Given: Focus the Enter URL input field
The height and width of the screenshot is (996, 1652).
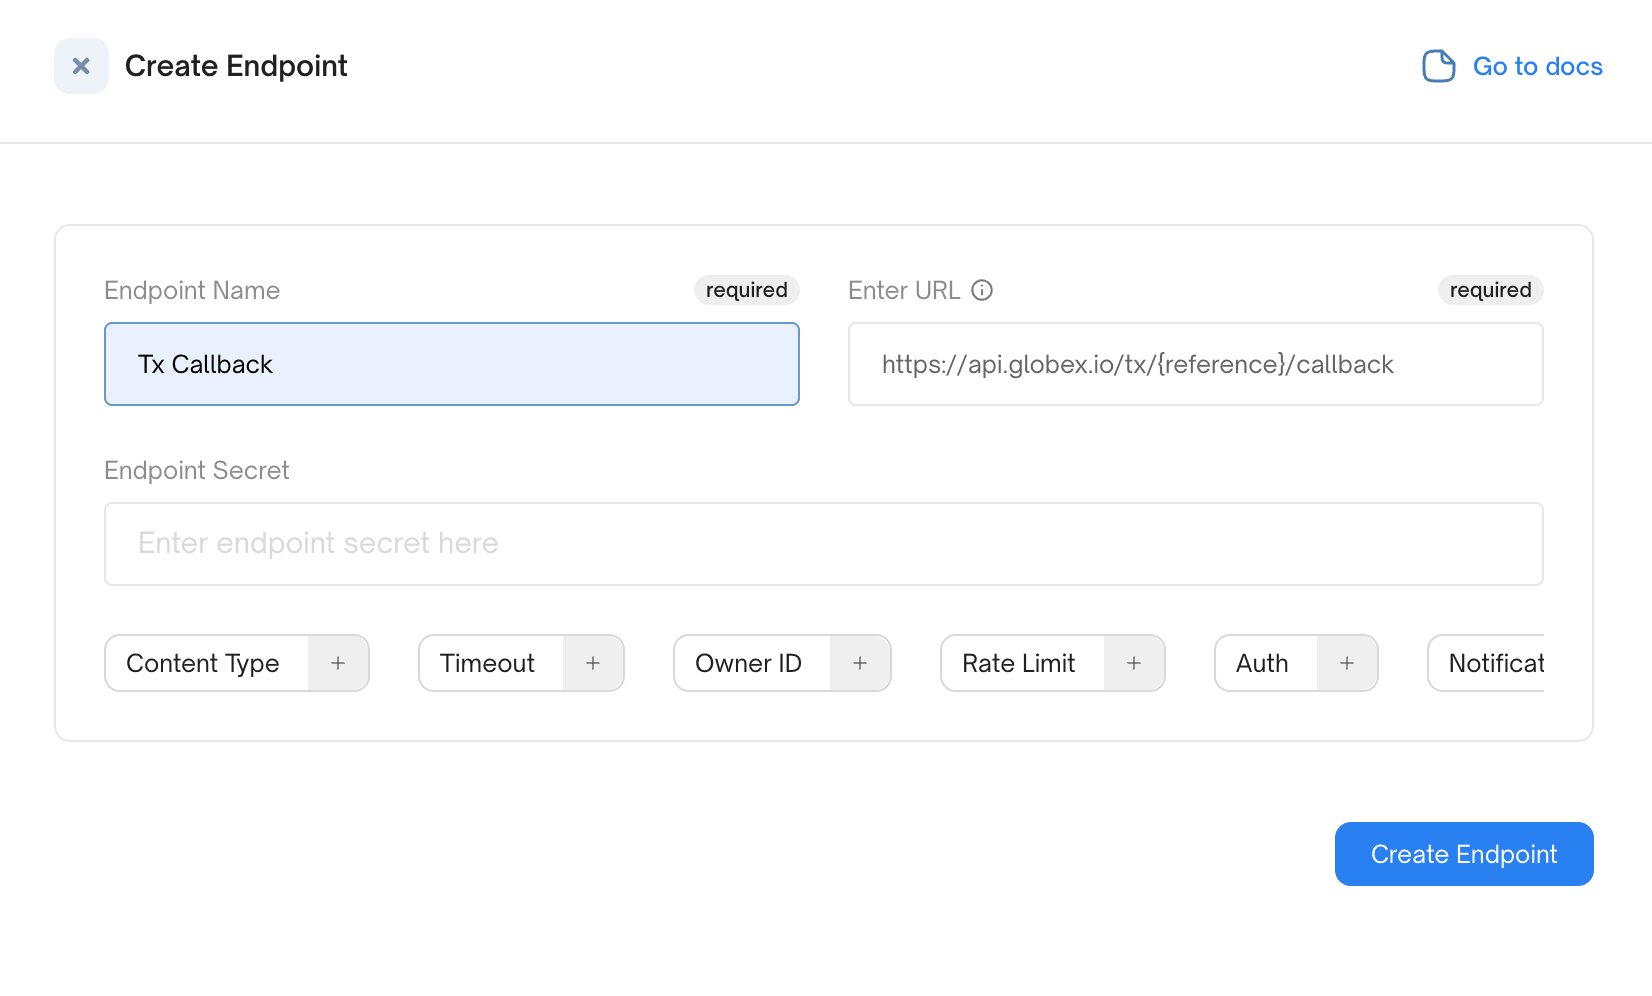Looking at the screenshot, I should coord(1196,364).
